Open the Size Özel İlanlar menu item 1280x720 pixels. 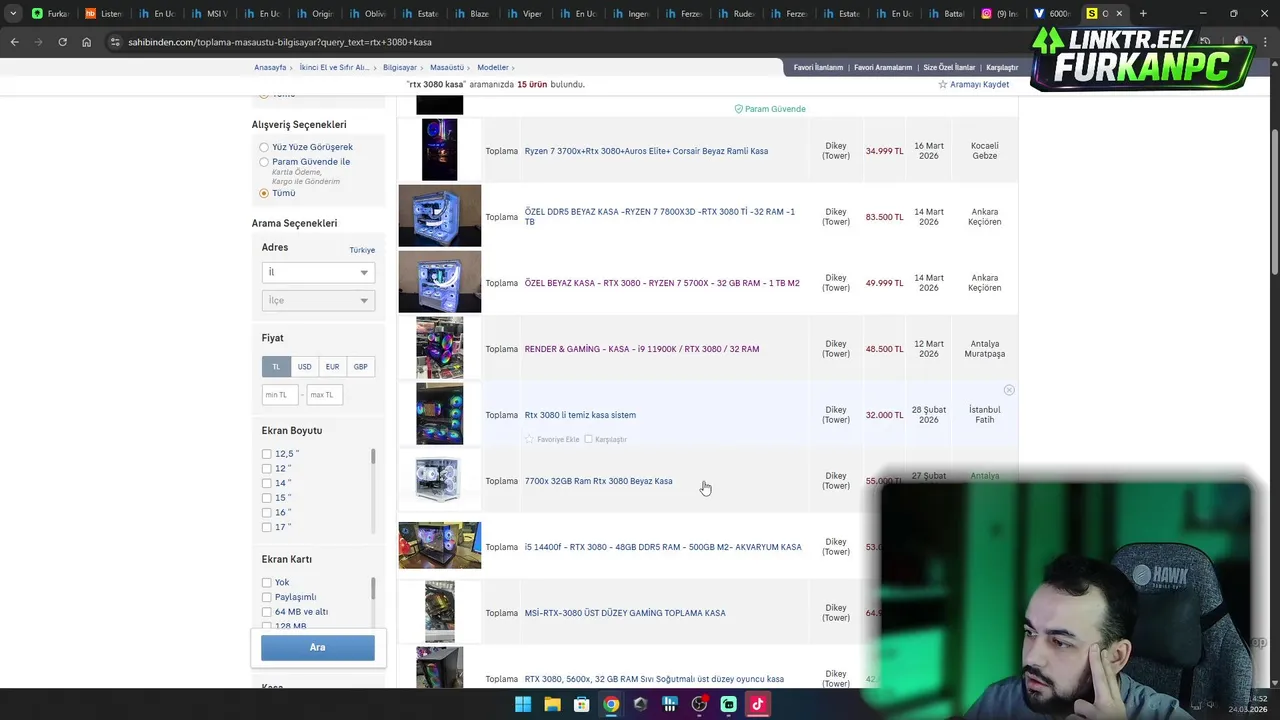pos(949,68)
